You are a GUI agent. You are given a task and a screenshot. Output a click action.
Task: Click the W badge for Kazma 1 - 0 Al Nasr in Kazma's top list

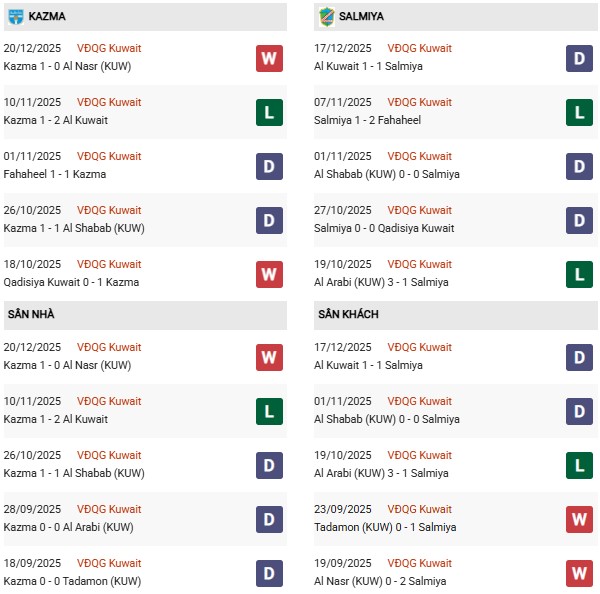269,58
